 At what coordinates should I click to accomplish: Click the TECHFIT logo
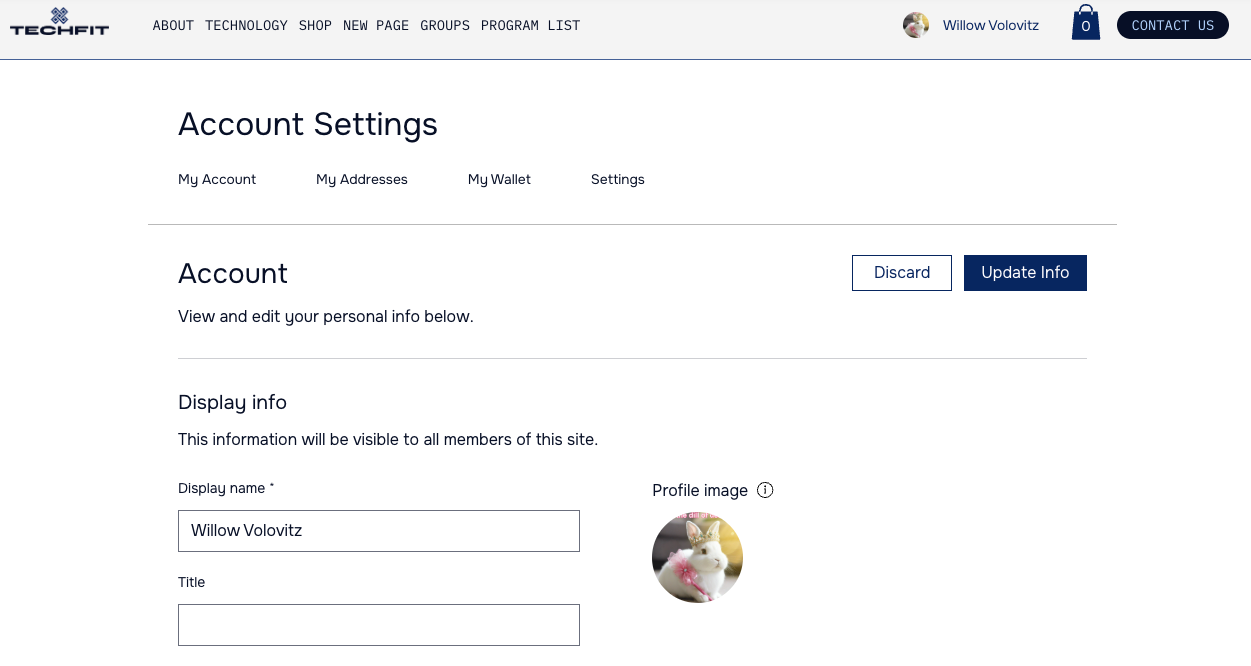59,25
